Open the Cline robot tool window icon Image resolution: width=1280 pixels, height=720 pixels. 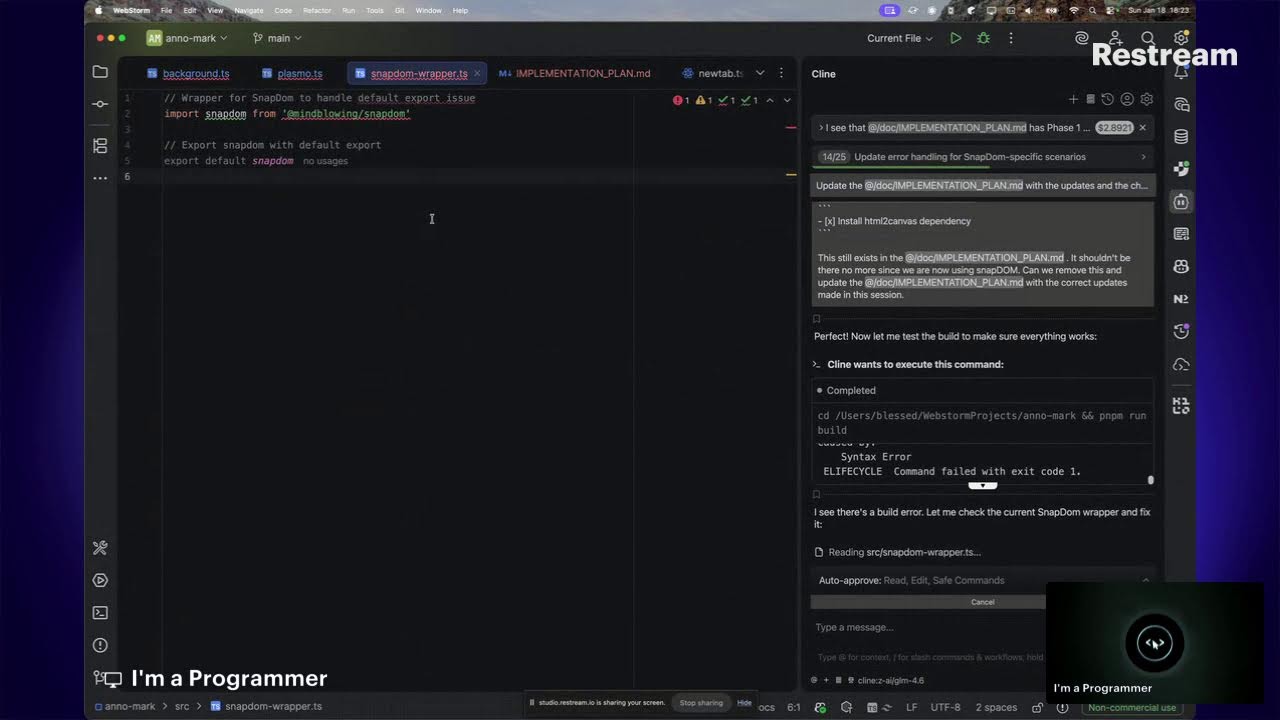point(1181,202)
